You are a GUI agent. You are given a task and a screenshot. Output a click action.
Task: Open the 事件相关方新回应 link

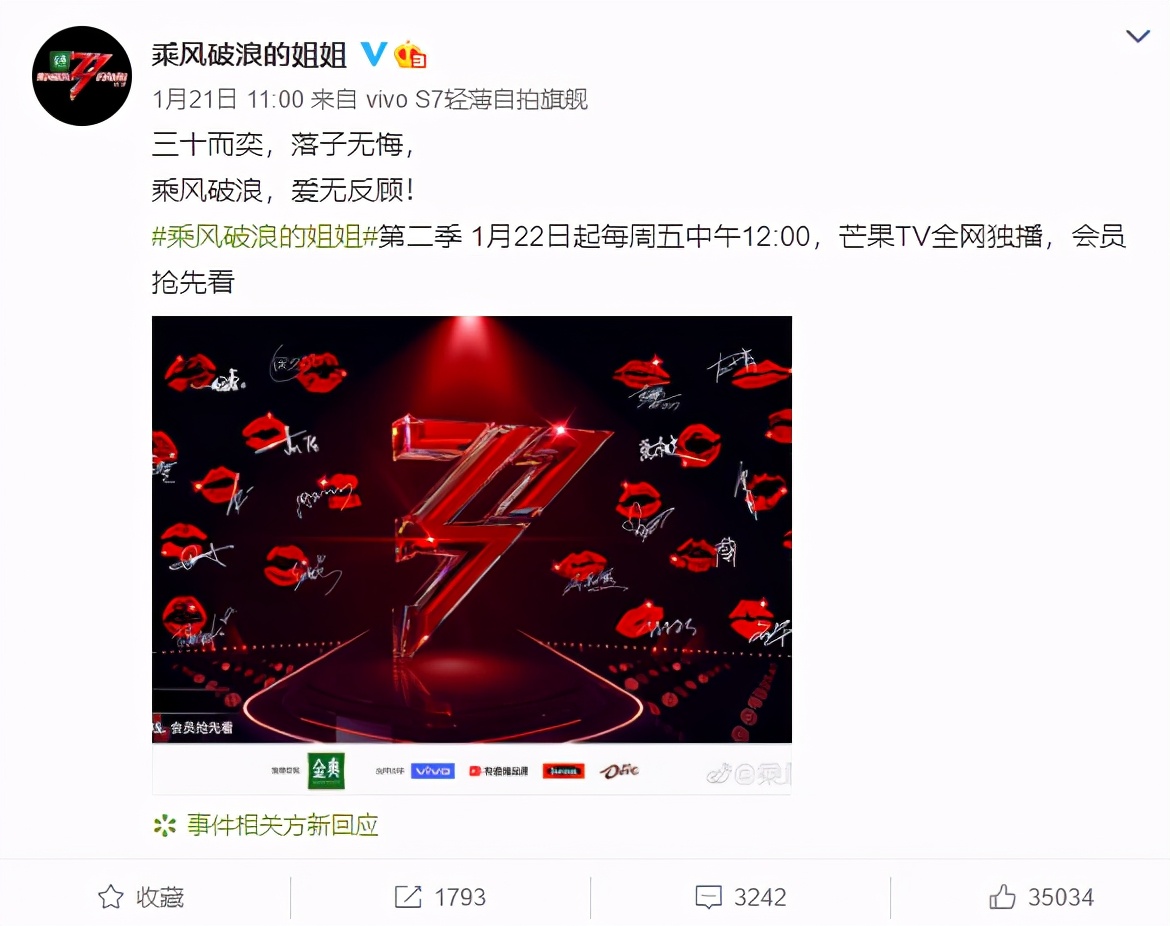click(282, 825)
